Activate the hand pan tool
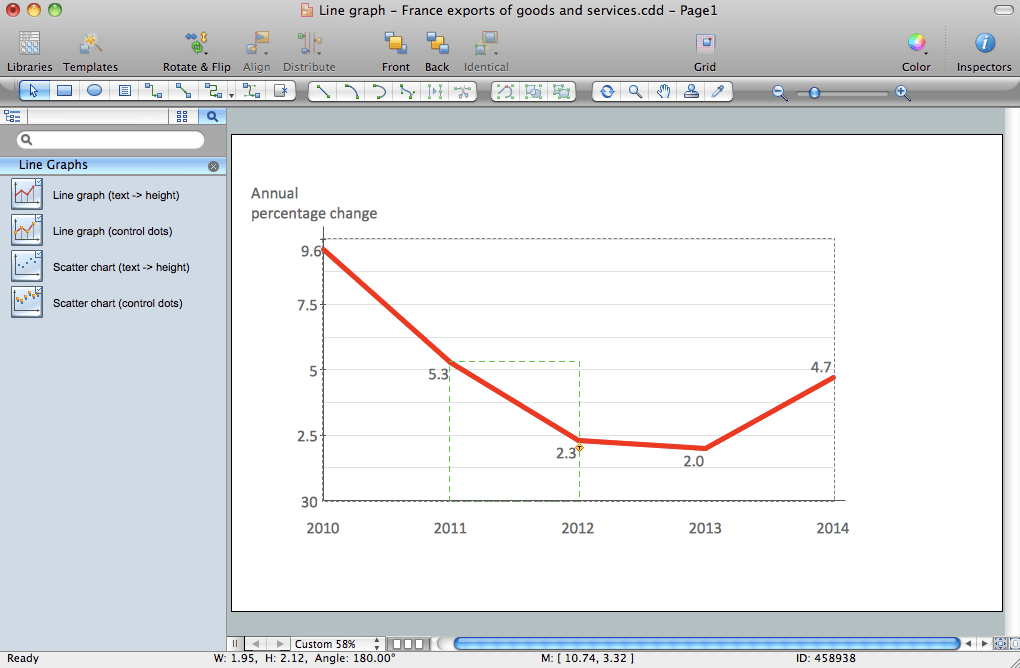Viewport: 1020px width, 668px height. [x=663, y=92]
